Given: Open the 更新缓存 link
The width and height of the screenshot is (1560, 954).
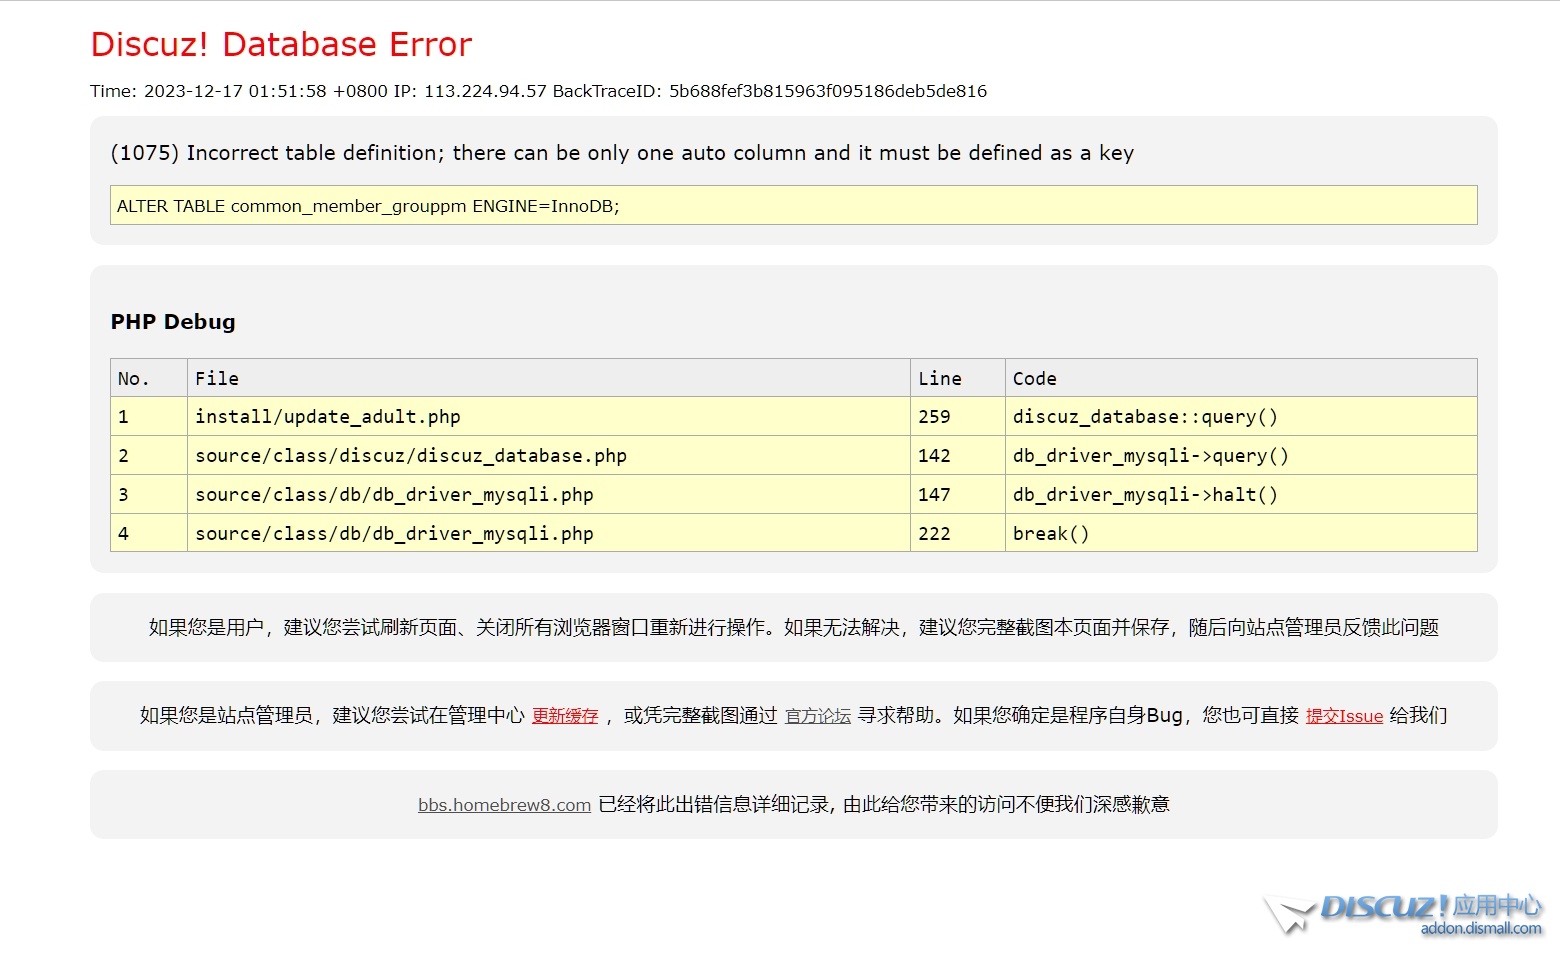Looking at the screenshot, I should coord(565,716).
